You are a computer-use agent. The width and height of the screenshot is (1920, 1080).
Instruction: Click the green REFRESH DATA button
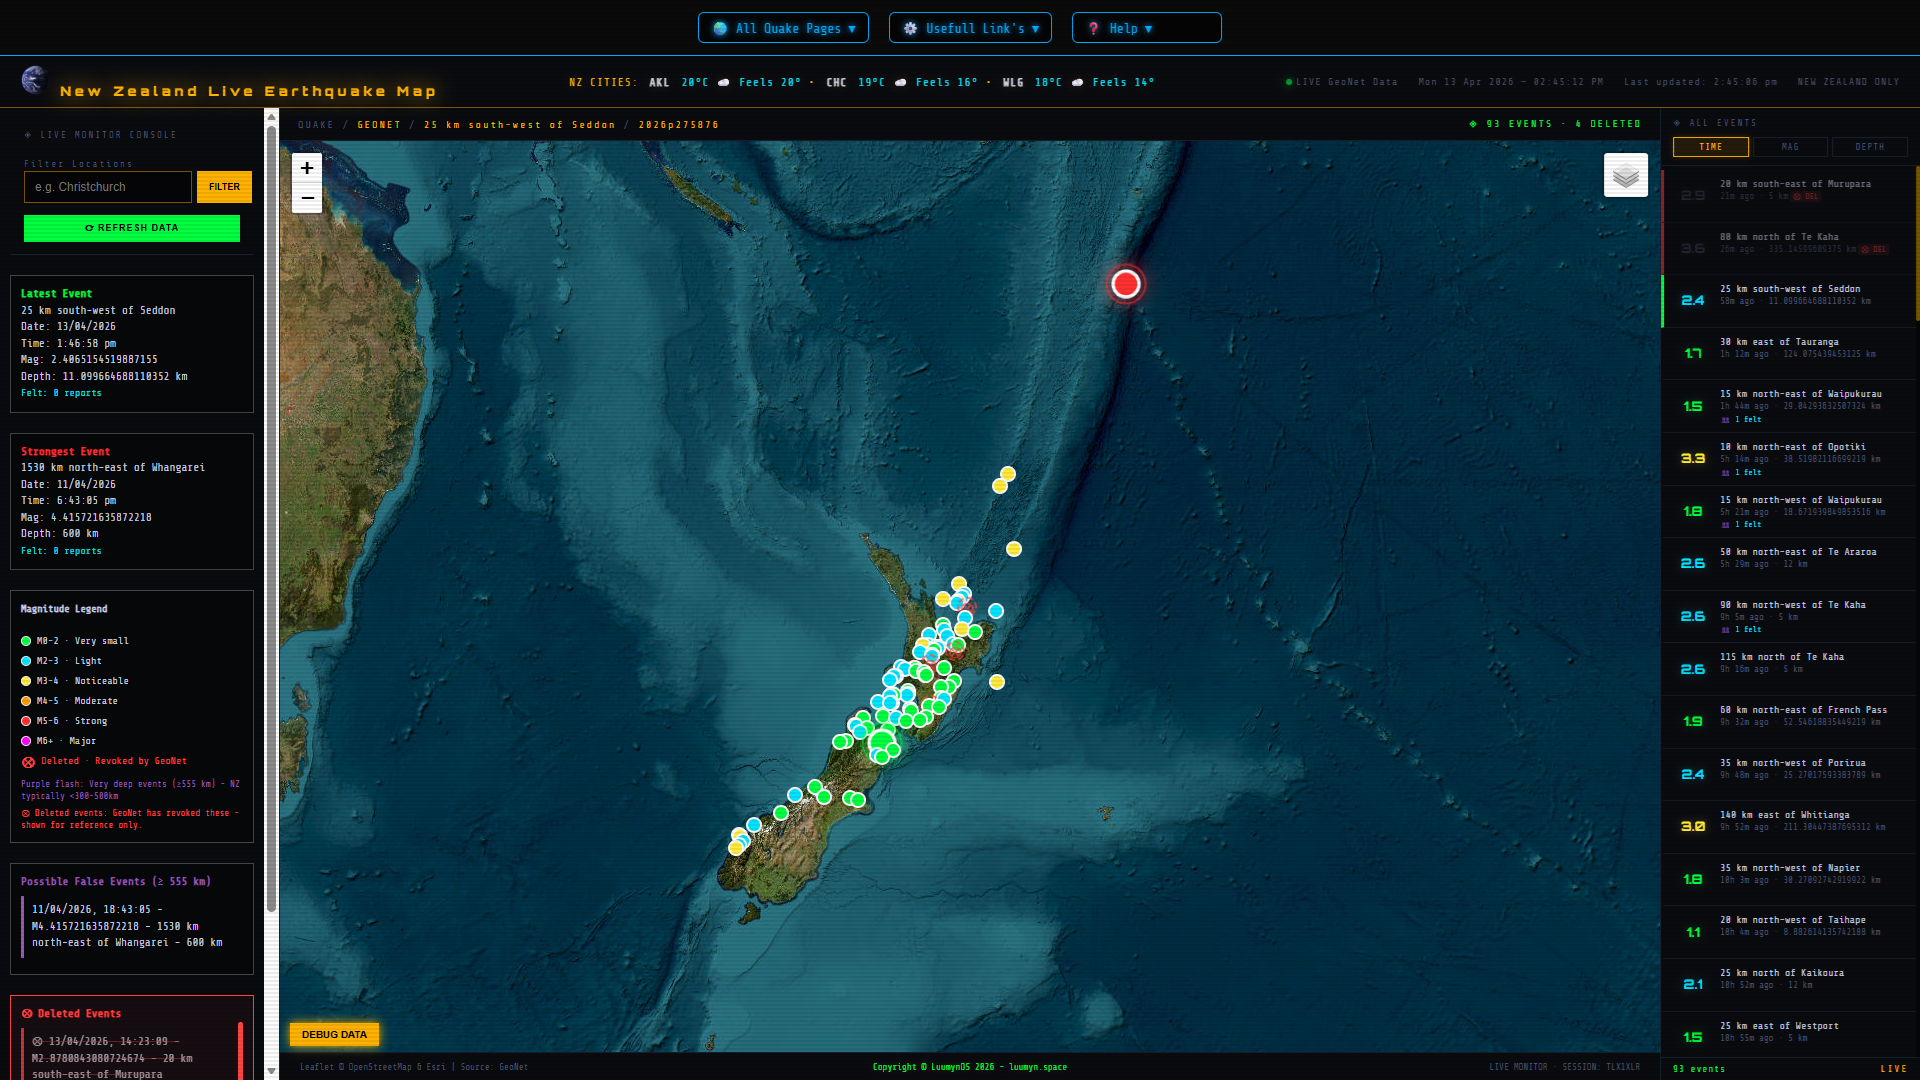click(x=132, y=228)
